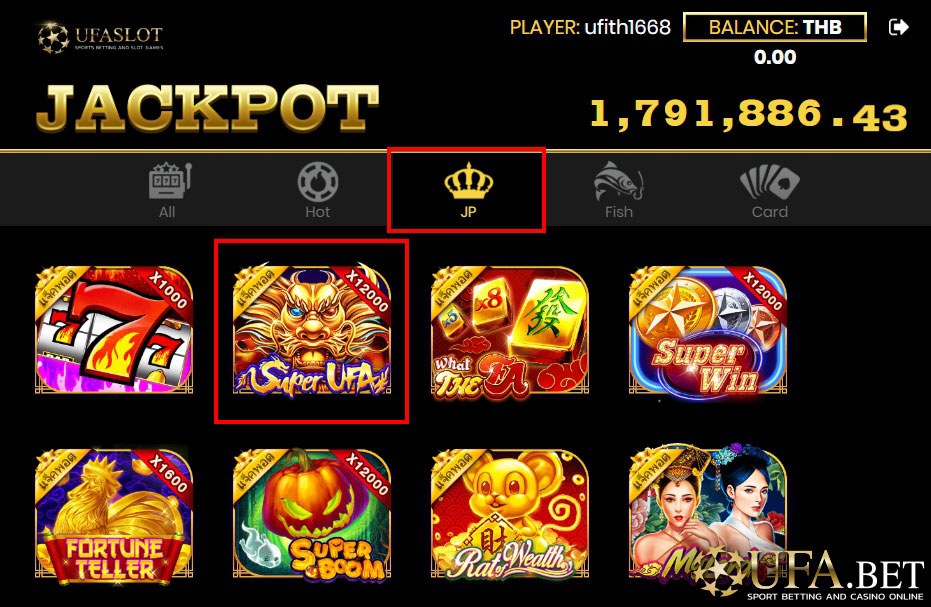Select the JP crown icon

[468, 181]
